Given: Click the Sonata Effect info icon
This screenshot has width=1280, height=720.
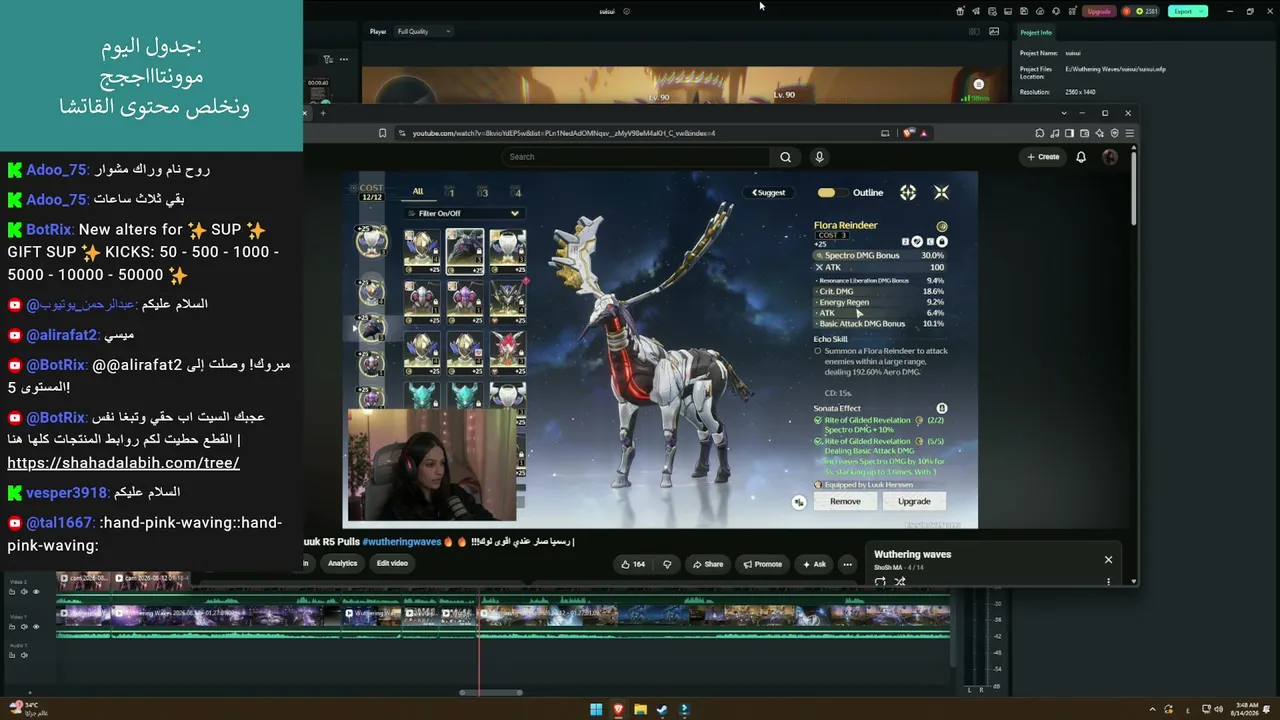Looking at the screenshot, I should tap(941, 408).
